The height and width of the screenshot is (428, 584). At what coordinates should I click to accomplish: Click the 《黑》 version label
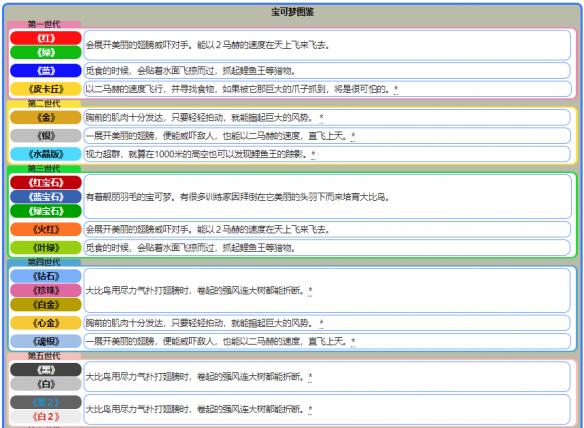(46, 370)
